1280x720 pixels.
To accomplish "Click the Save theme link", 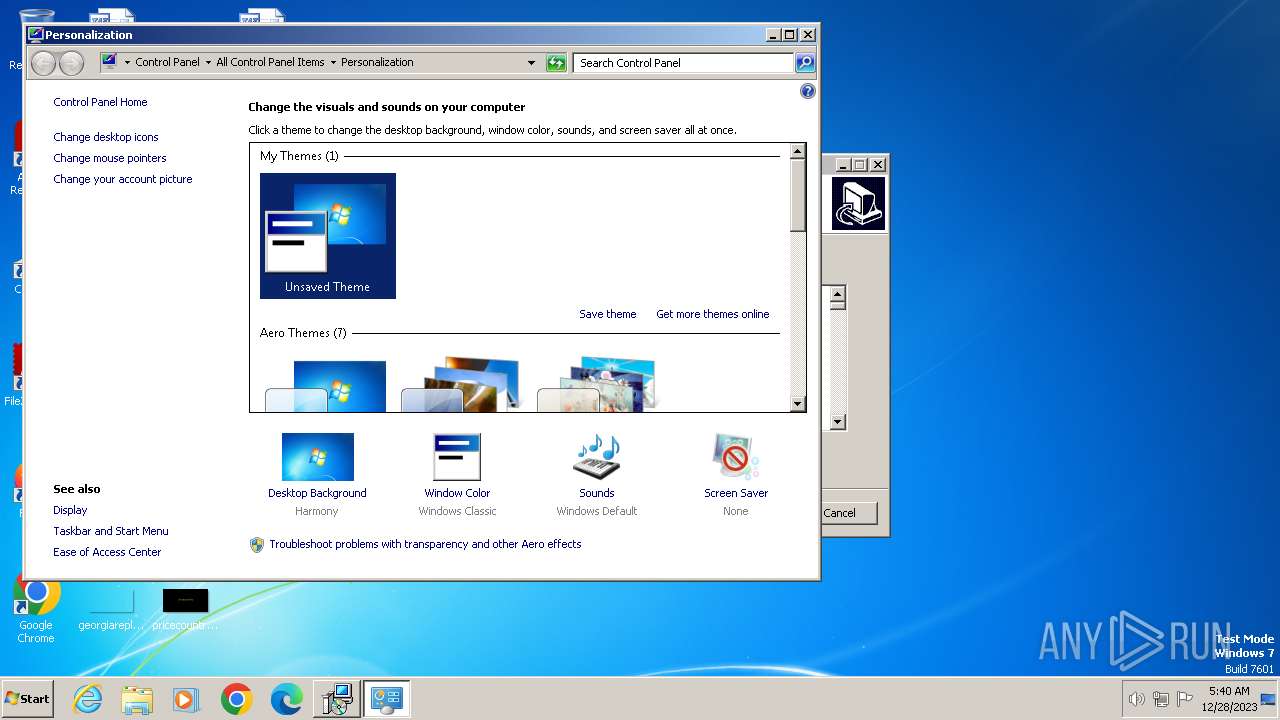I will click(608, 314).
